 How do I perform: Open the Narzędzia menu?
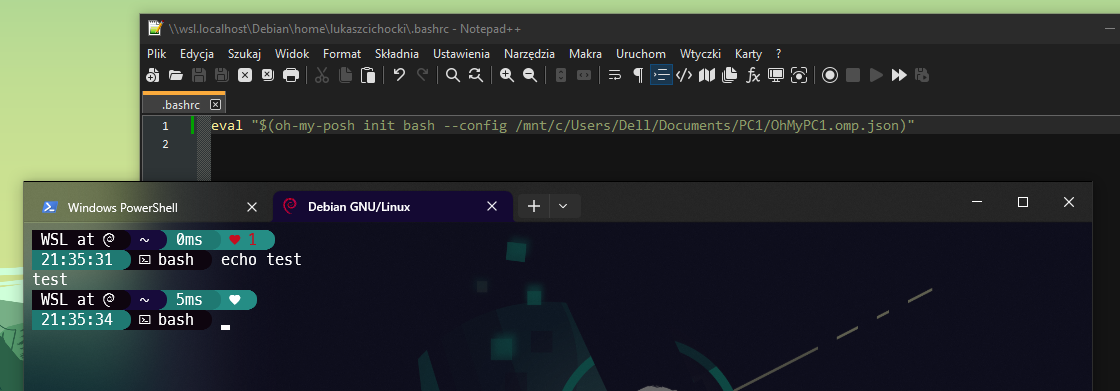coord(529,54)
